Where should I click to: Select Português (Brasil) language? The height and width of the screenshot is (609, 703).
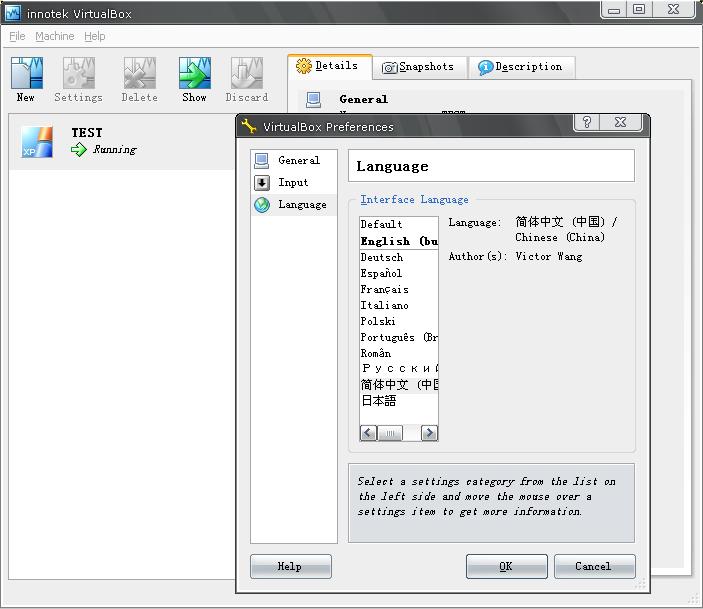(x=399, y=337)
